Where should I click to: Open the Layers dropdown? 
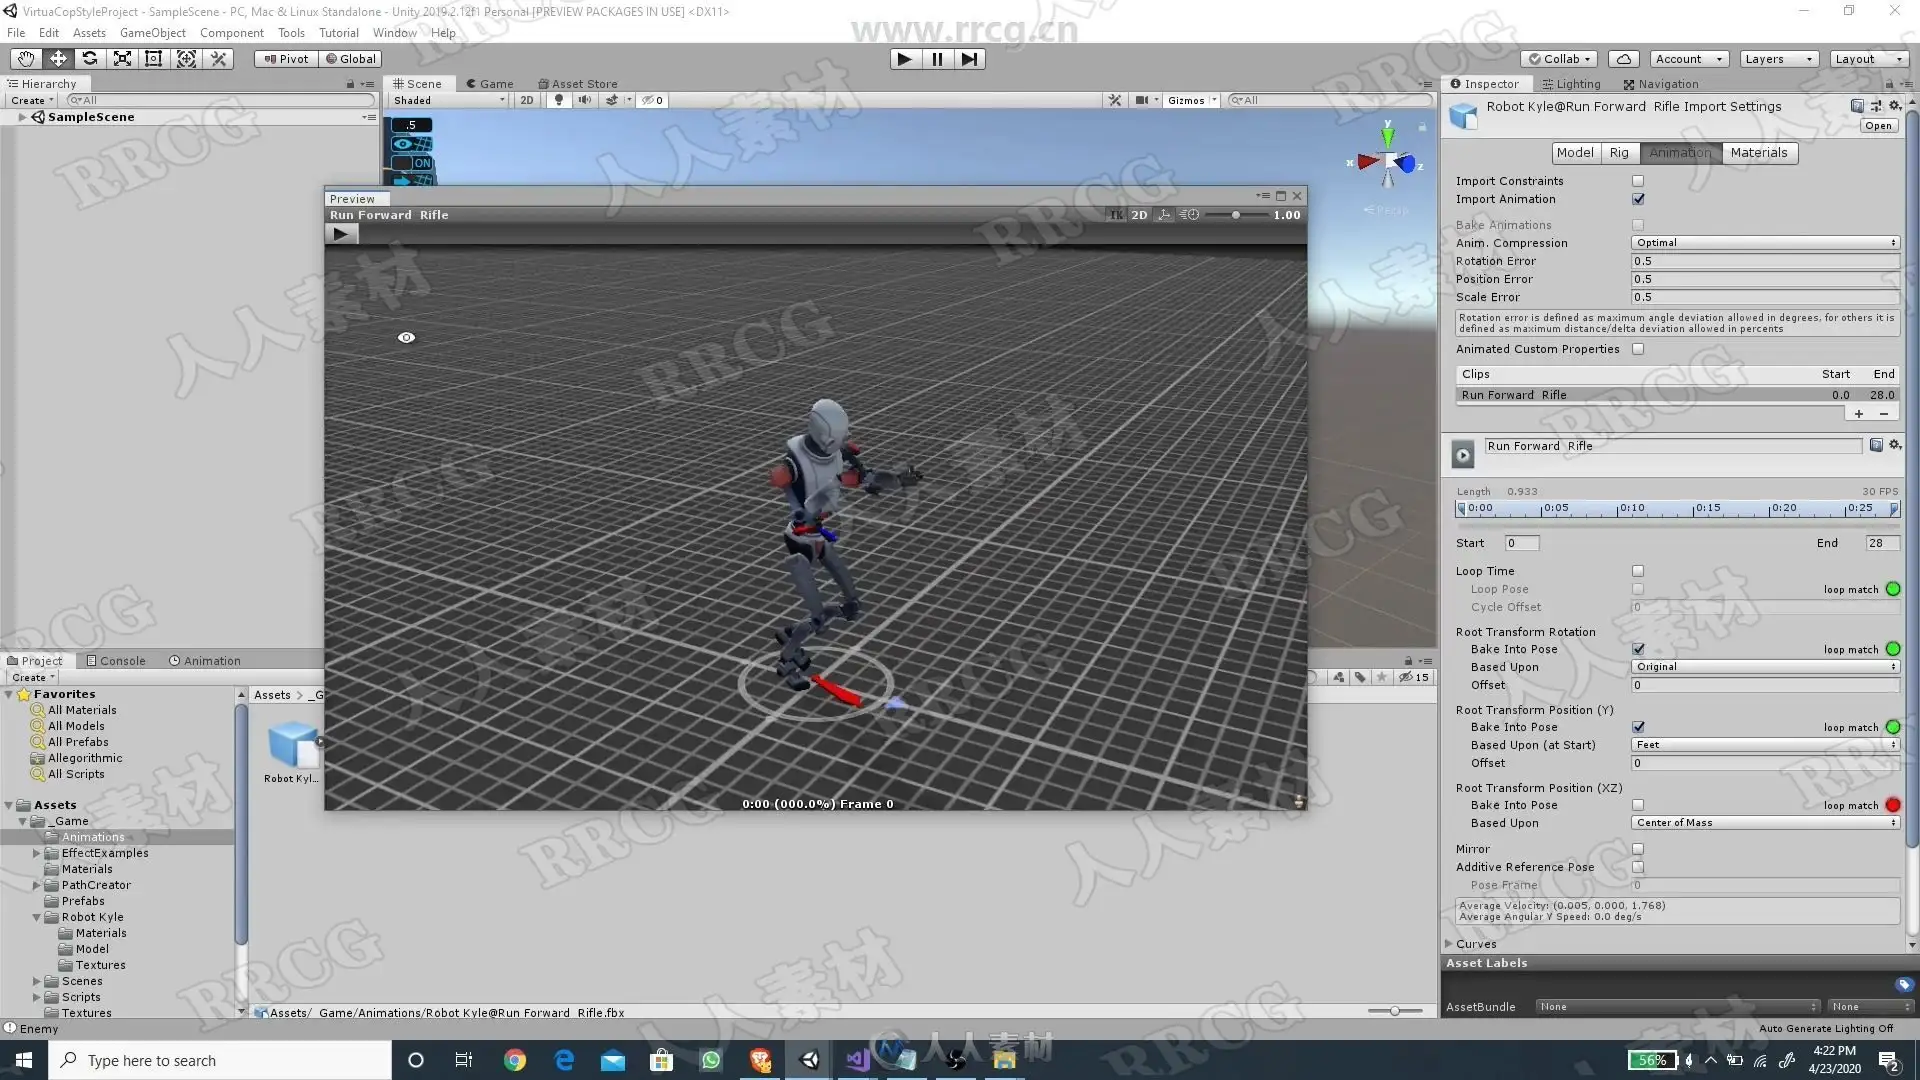click(x=1778, y=59)
